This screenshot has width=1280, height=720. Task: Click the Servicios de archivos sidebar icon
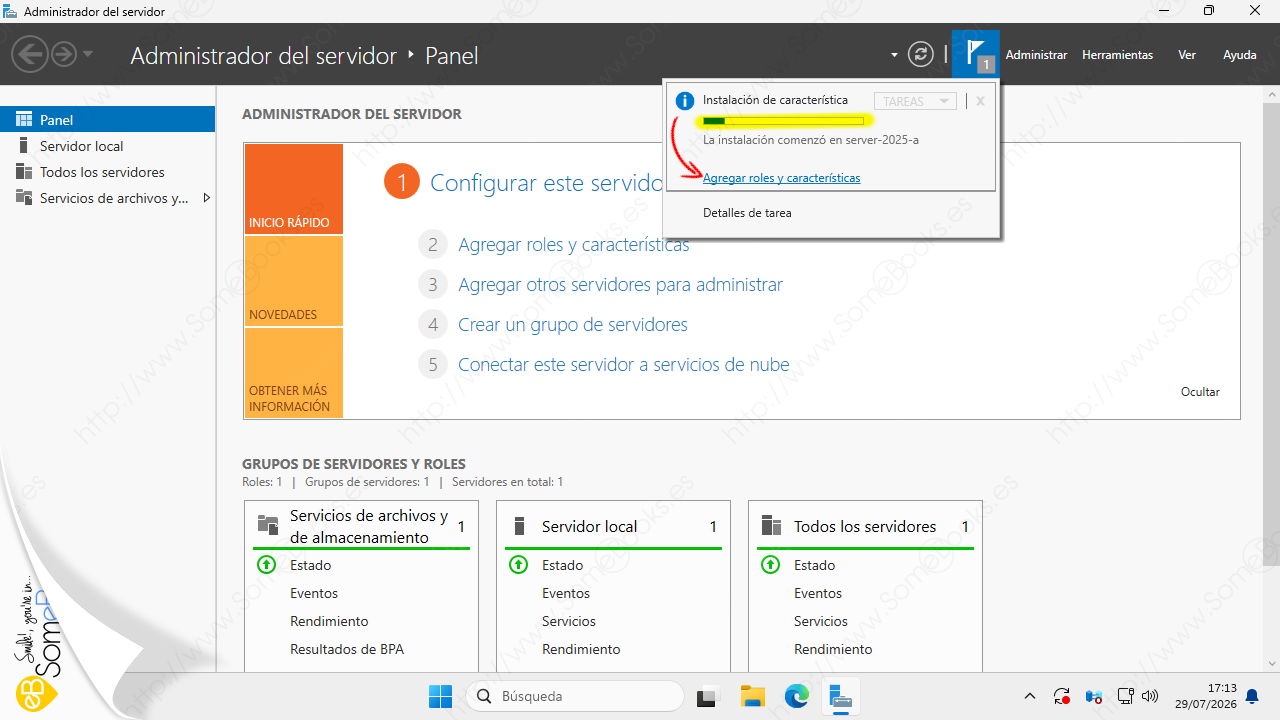click(x=24, y=198)
